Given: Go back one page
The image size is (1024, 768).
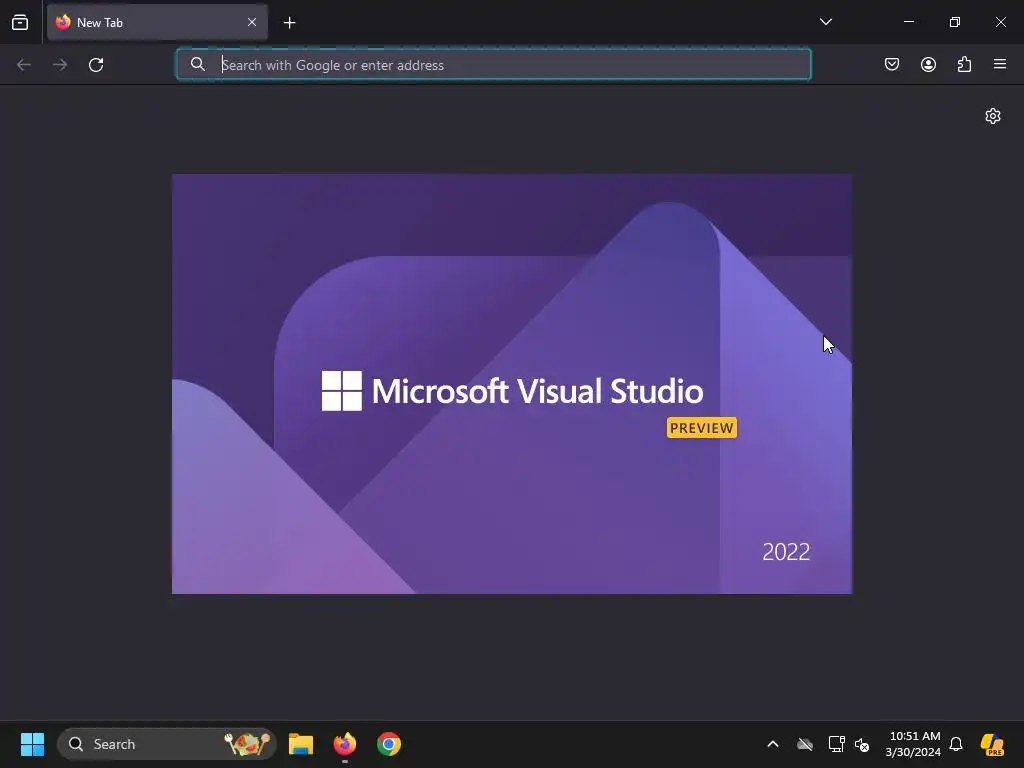Looking at the screenshot, I should (24, 65).
